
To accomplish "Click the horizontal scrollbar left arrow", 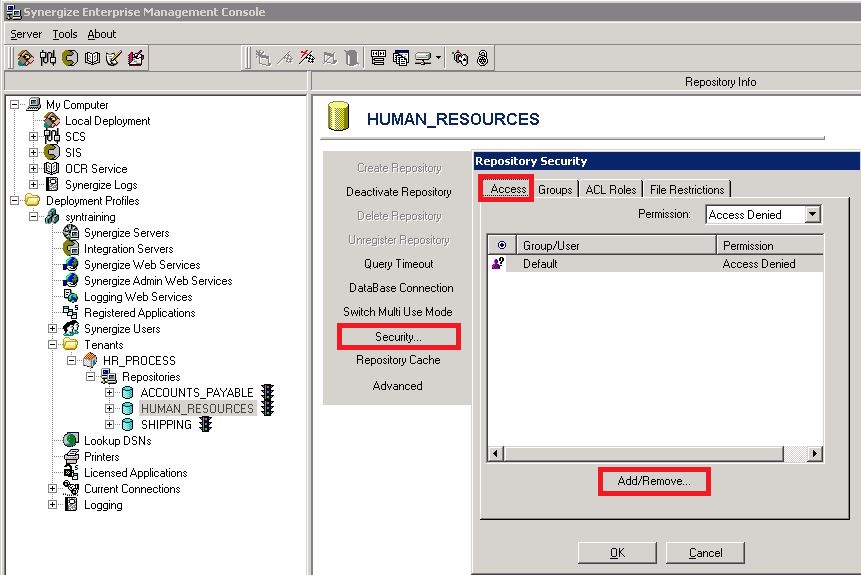I will pos(496,454).
